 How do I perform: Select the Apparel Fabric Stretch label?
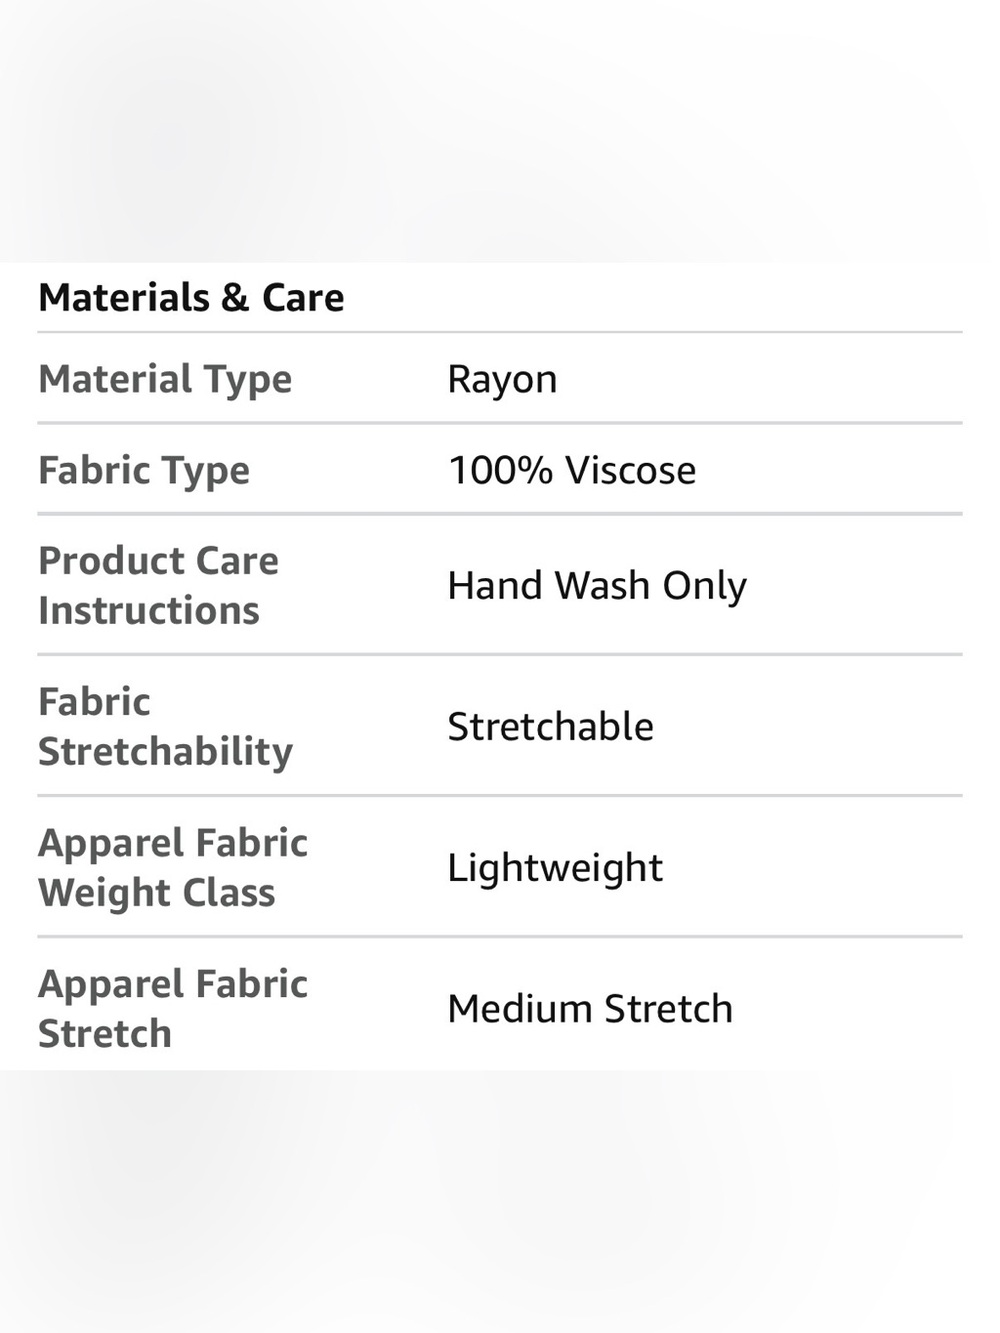pos(173,1009)
